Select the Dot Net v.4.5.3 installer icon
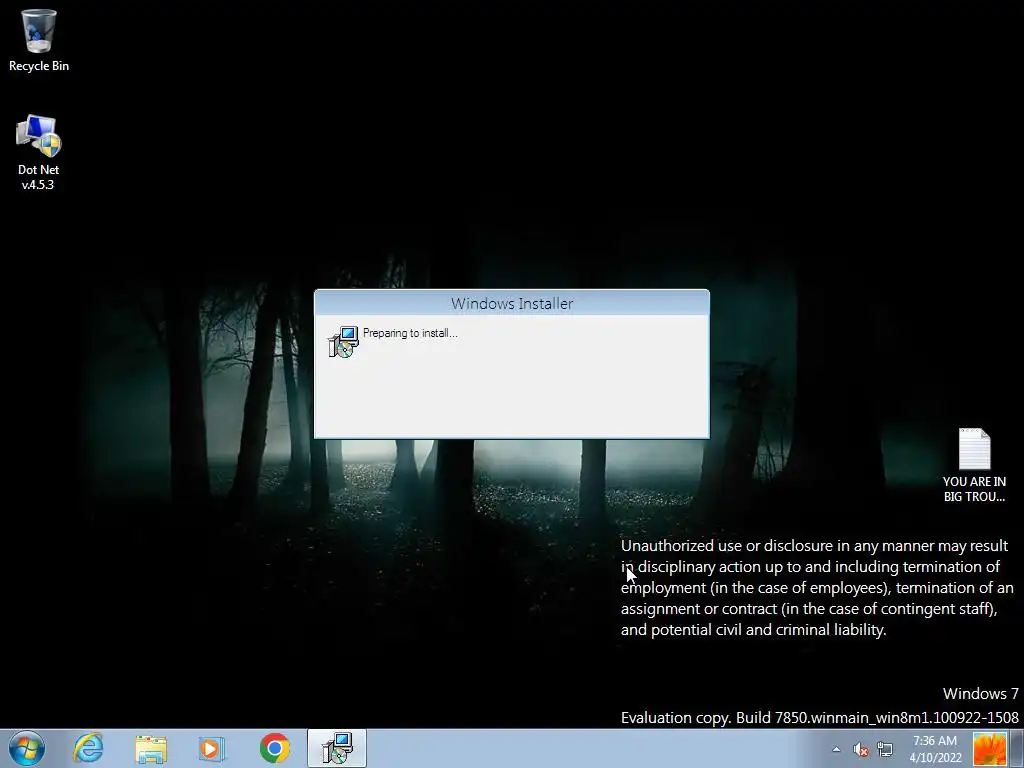1024x768 pixels. [x=39, y=152]
